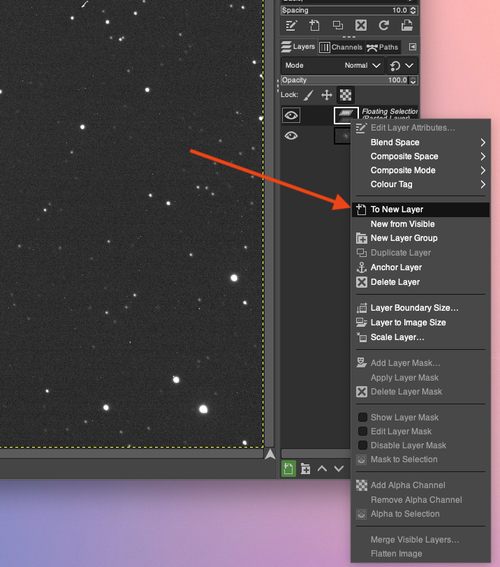Expand the Composite Space submenu arrow
The image size is (500, 567).
pyautogui.click(x=483, y=157)
